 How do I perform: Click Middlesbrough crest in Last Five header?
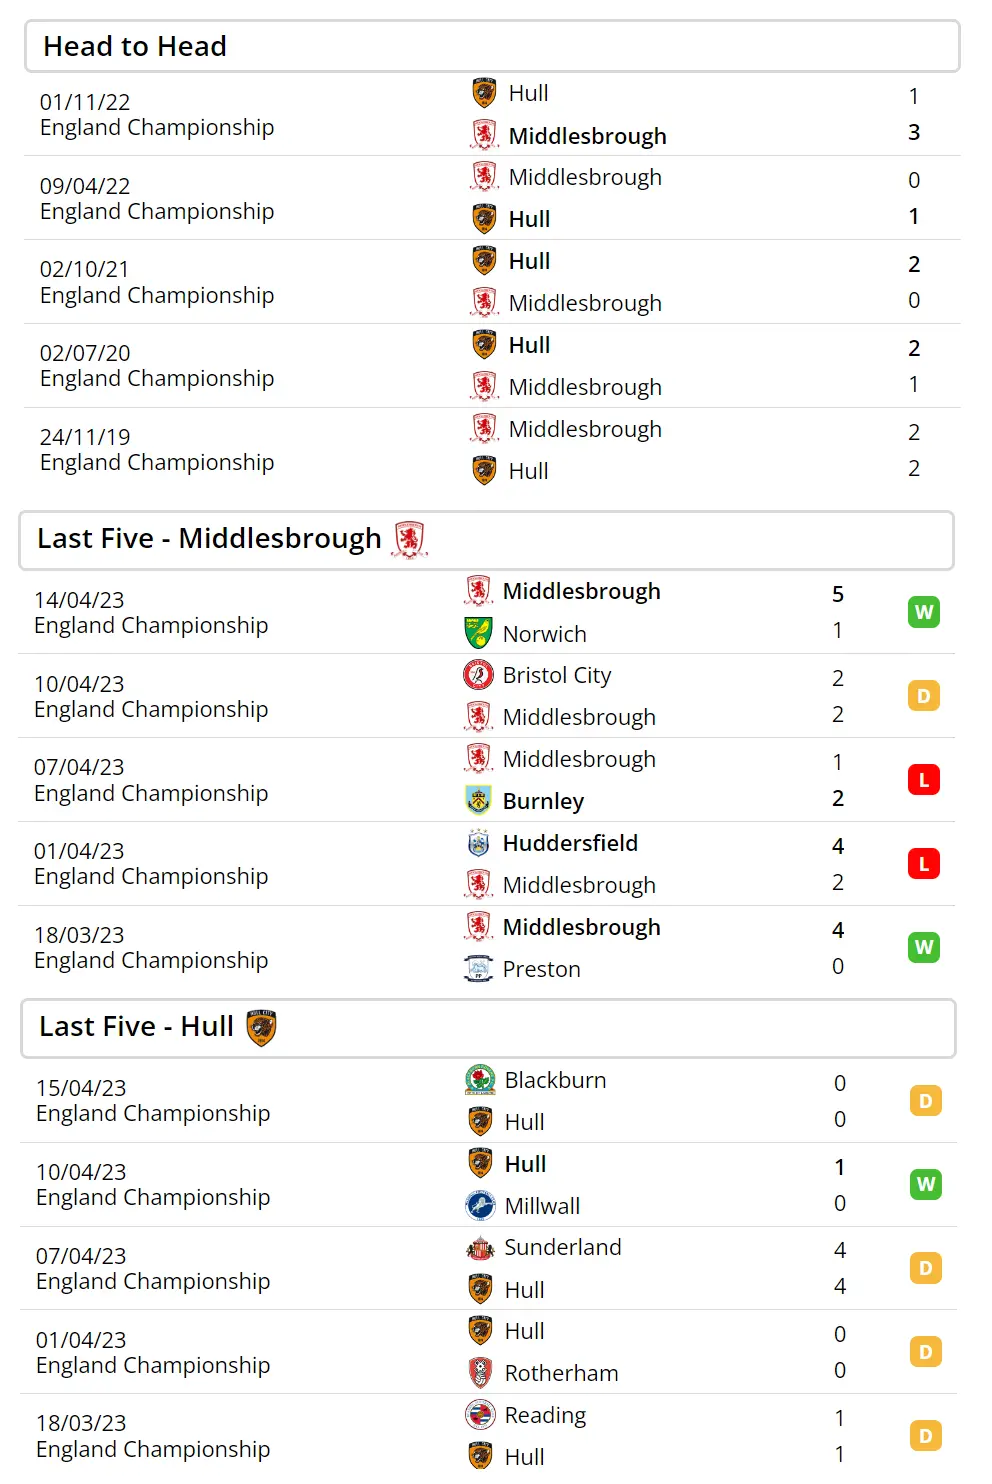pyautogui.click(x=409, y=540)
